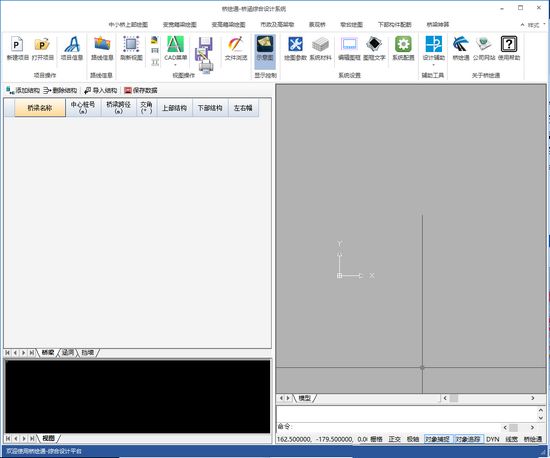
Task: Click the middle small icon beside CAD菜单
Action: point(155,51)
